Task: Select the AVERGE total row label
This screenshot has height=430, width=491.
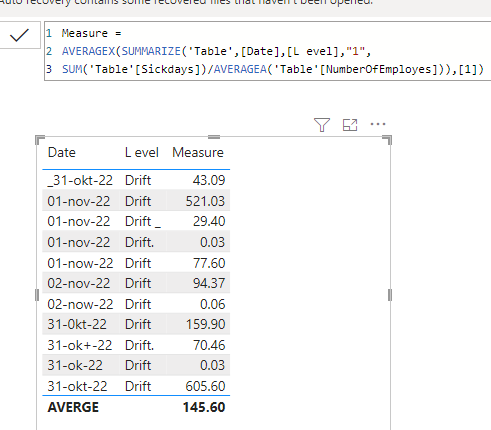Action: click(x=73, y=407)
